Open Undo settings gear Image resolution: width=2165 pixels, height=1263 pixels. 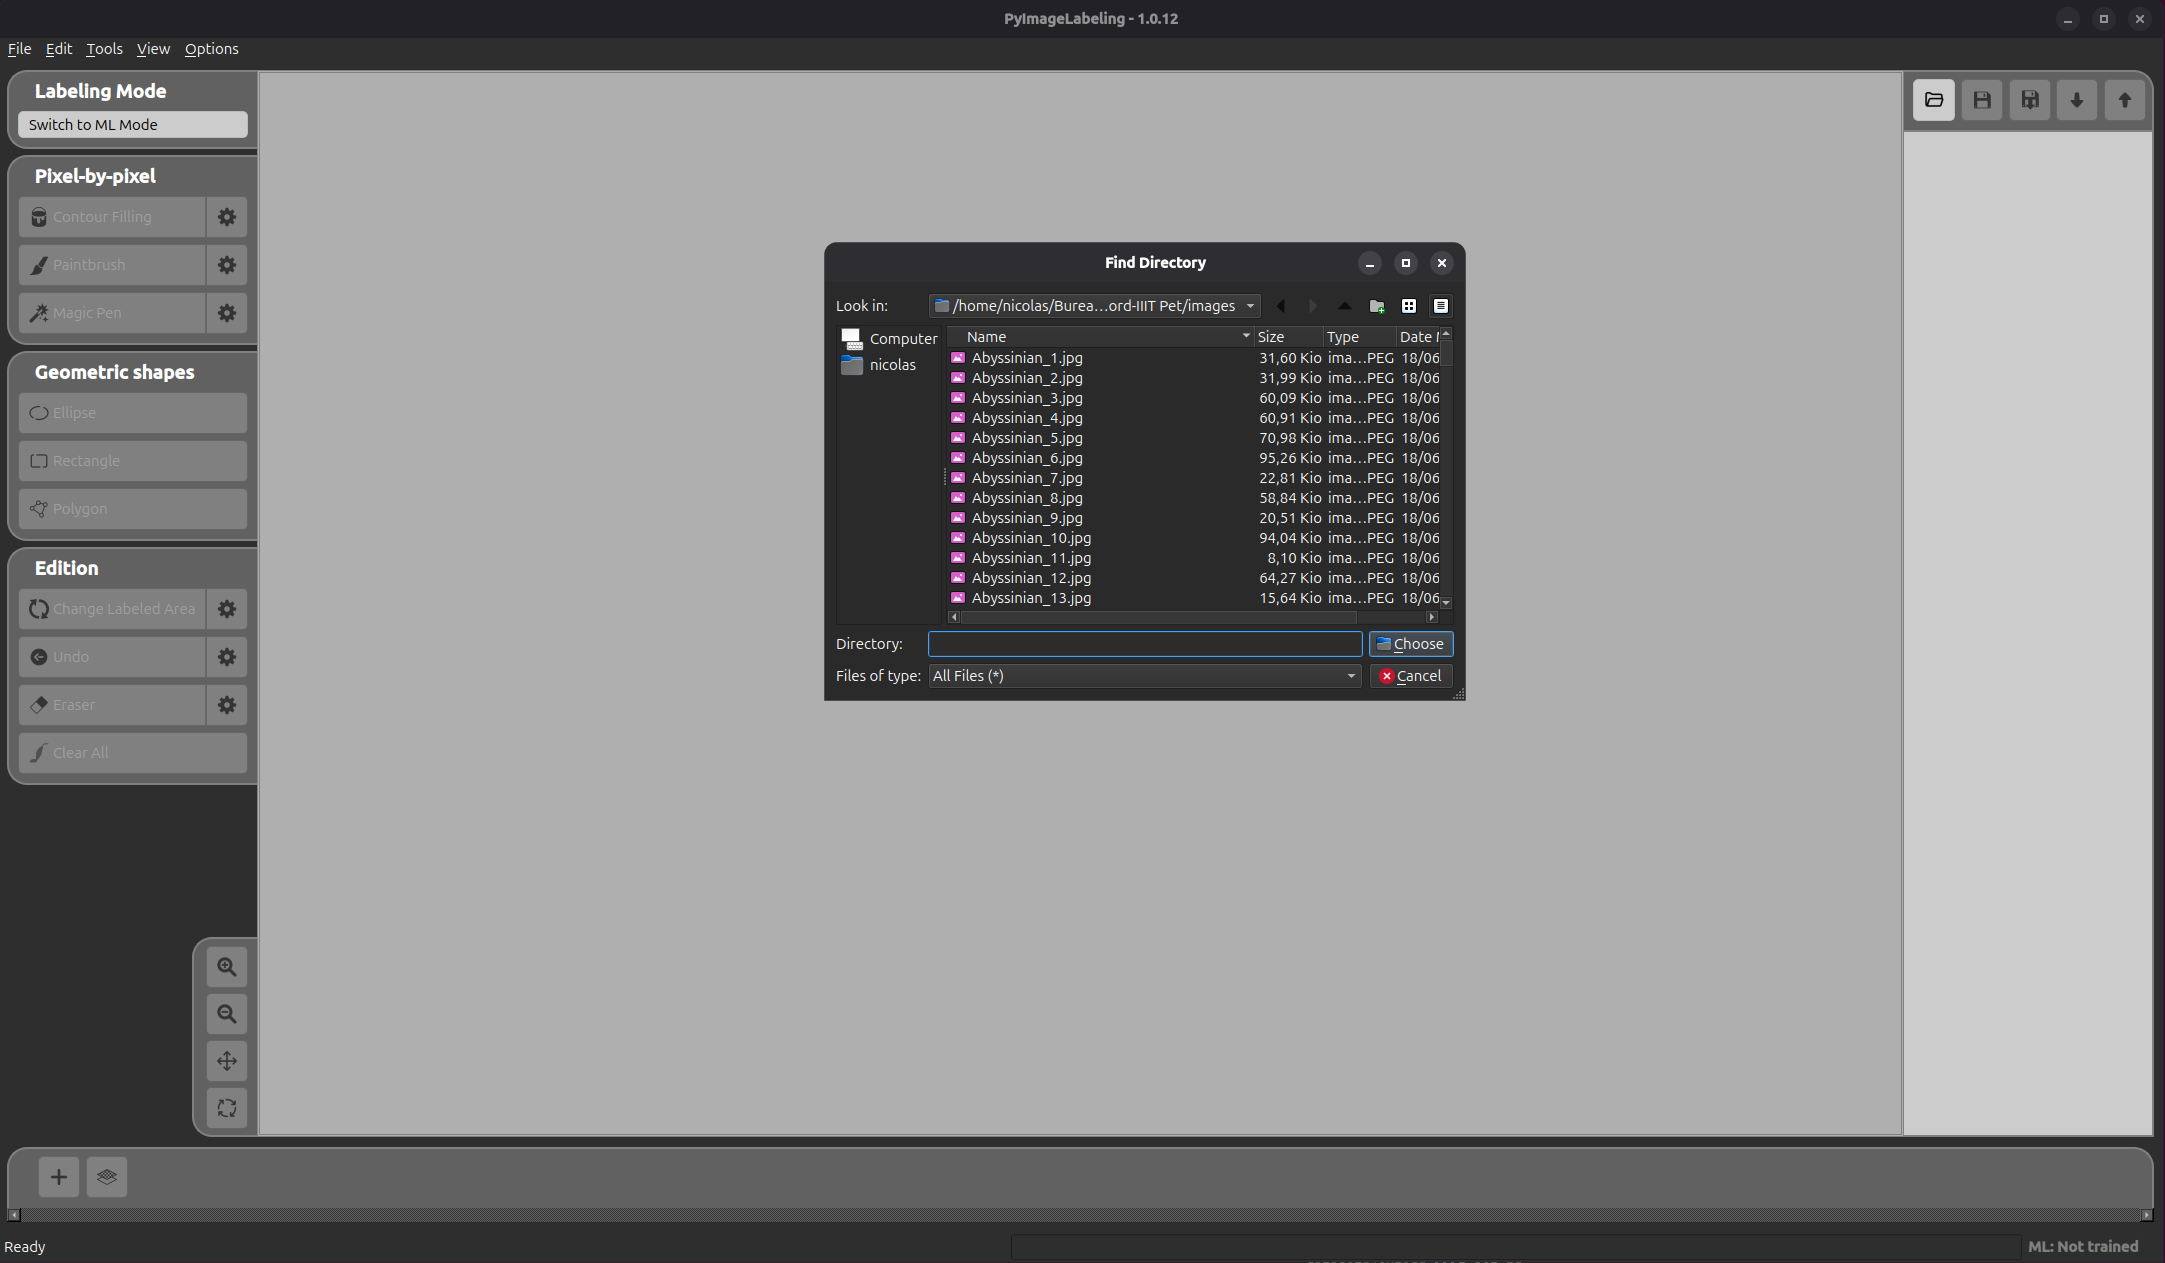227,657
